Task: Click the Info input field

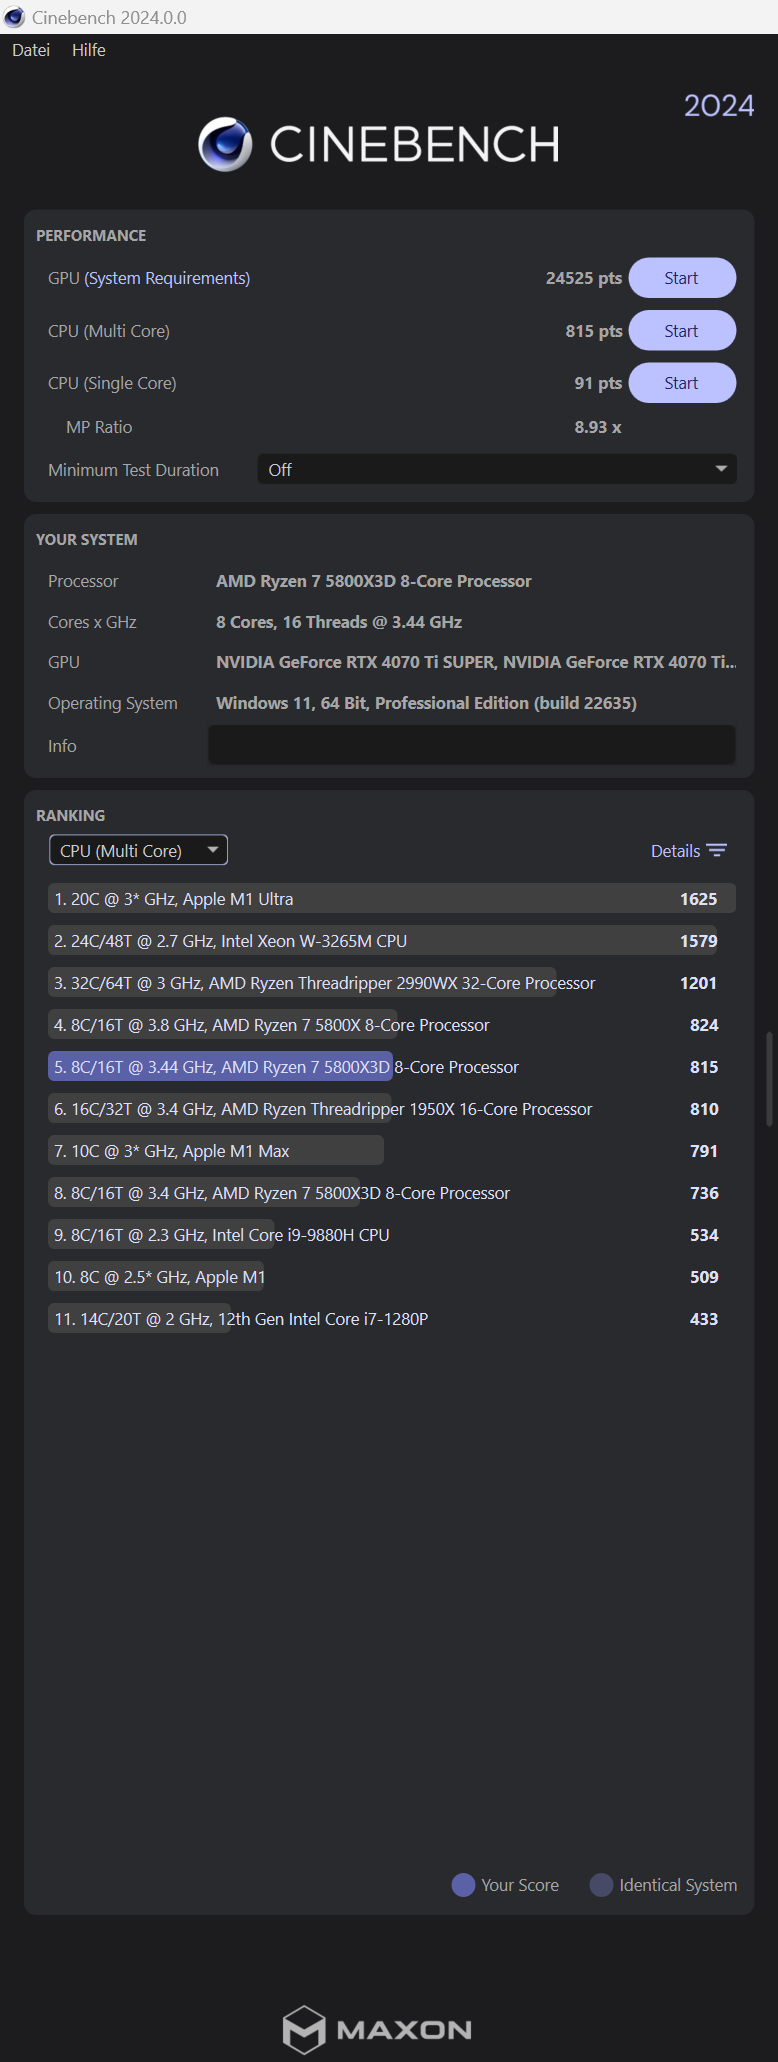Action: pyautogui.click(x=472, y=745)
